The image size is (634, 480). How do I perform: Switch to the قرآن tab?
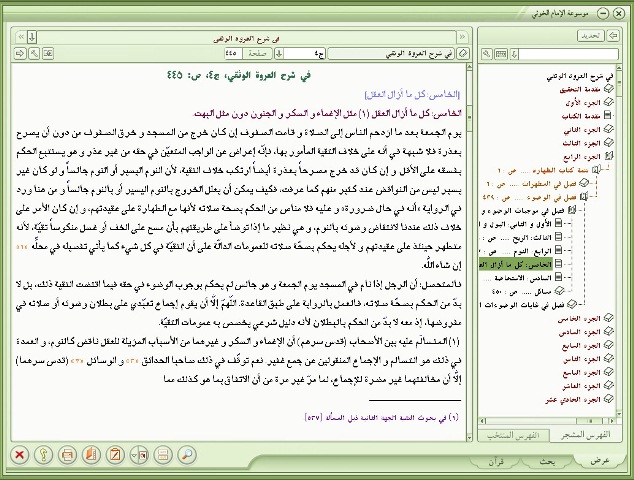point(496,461)
